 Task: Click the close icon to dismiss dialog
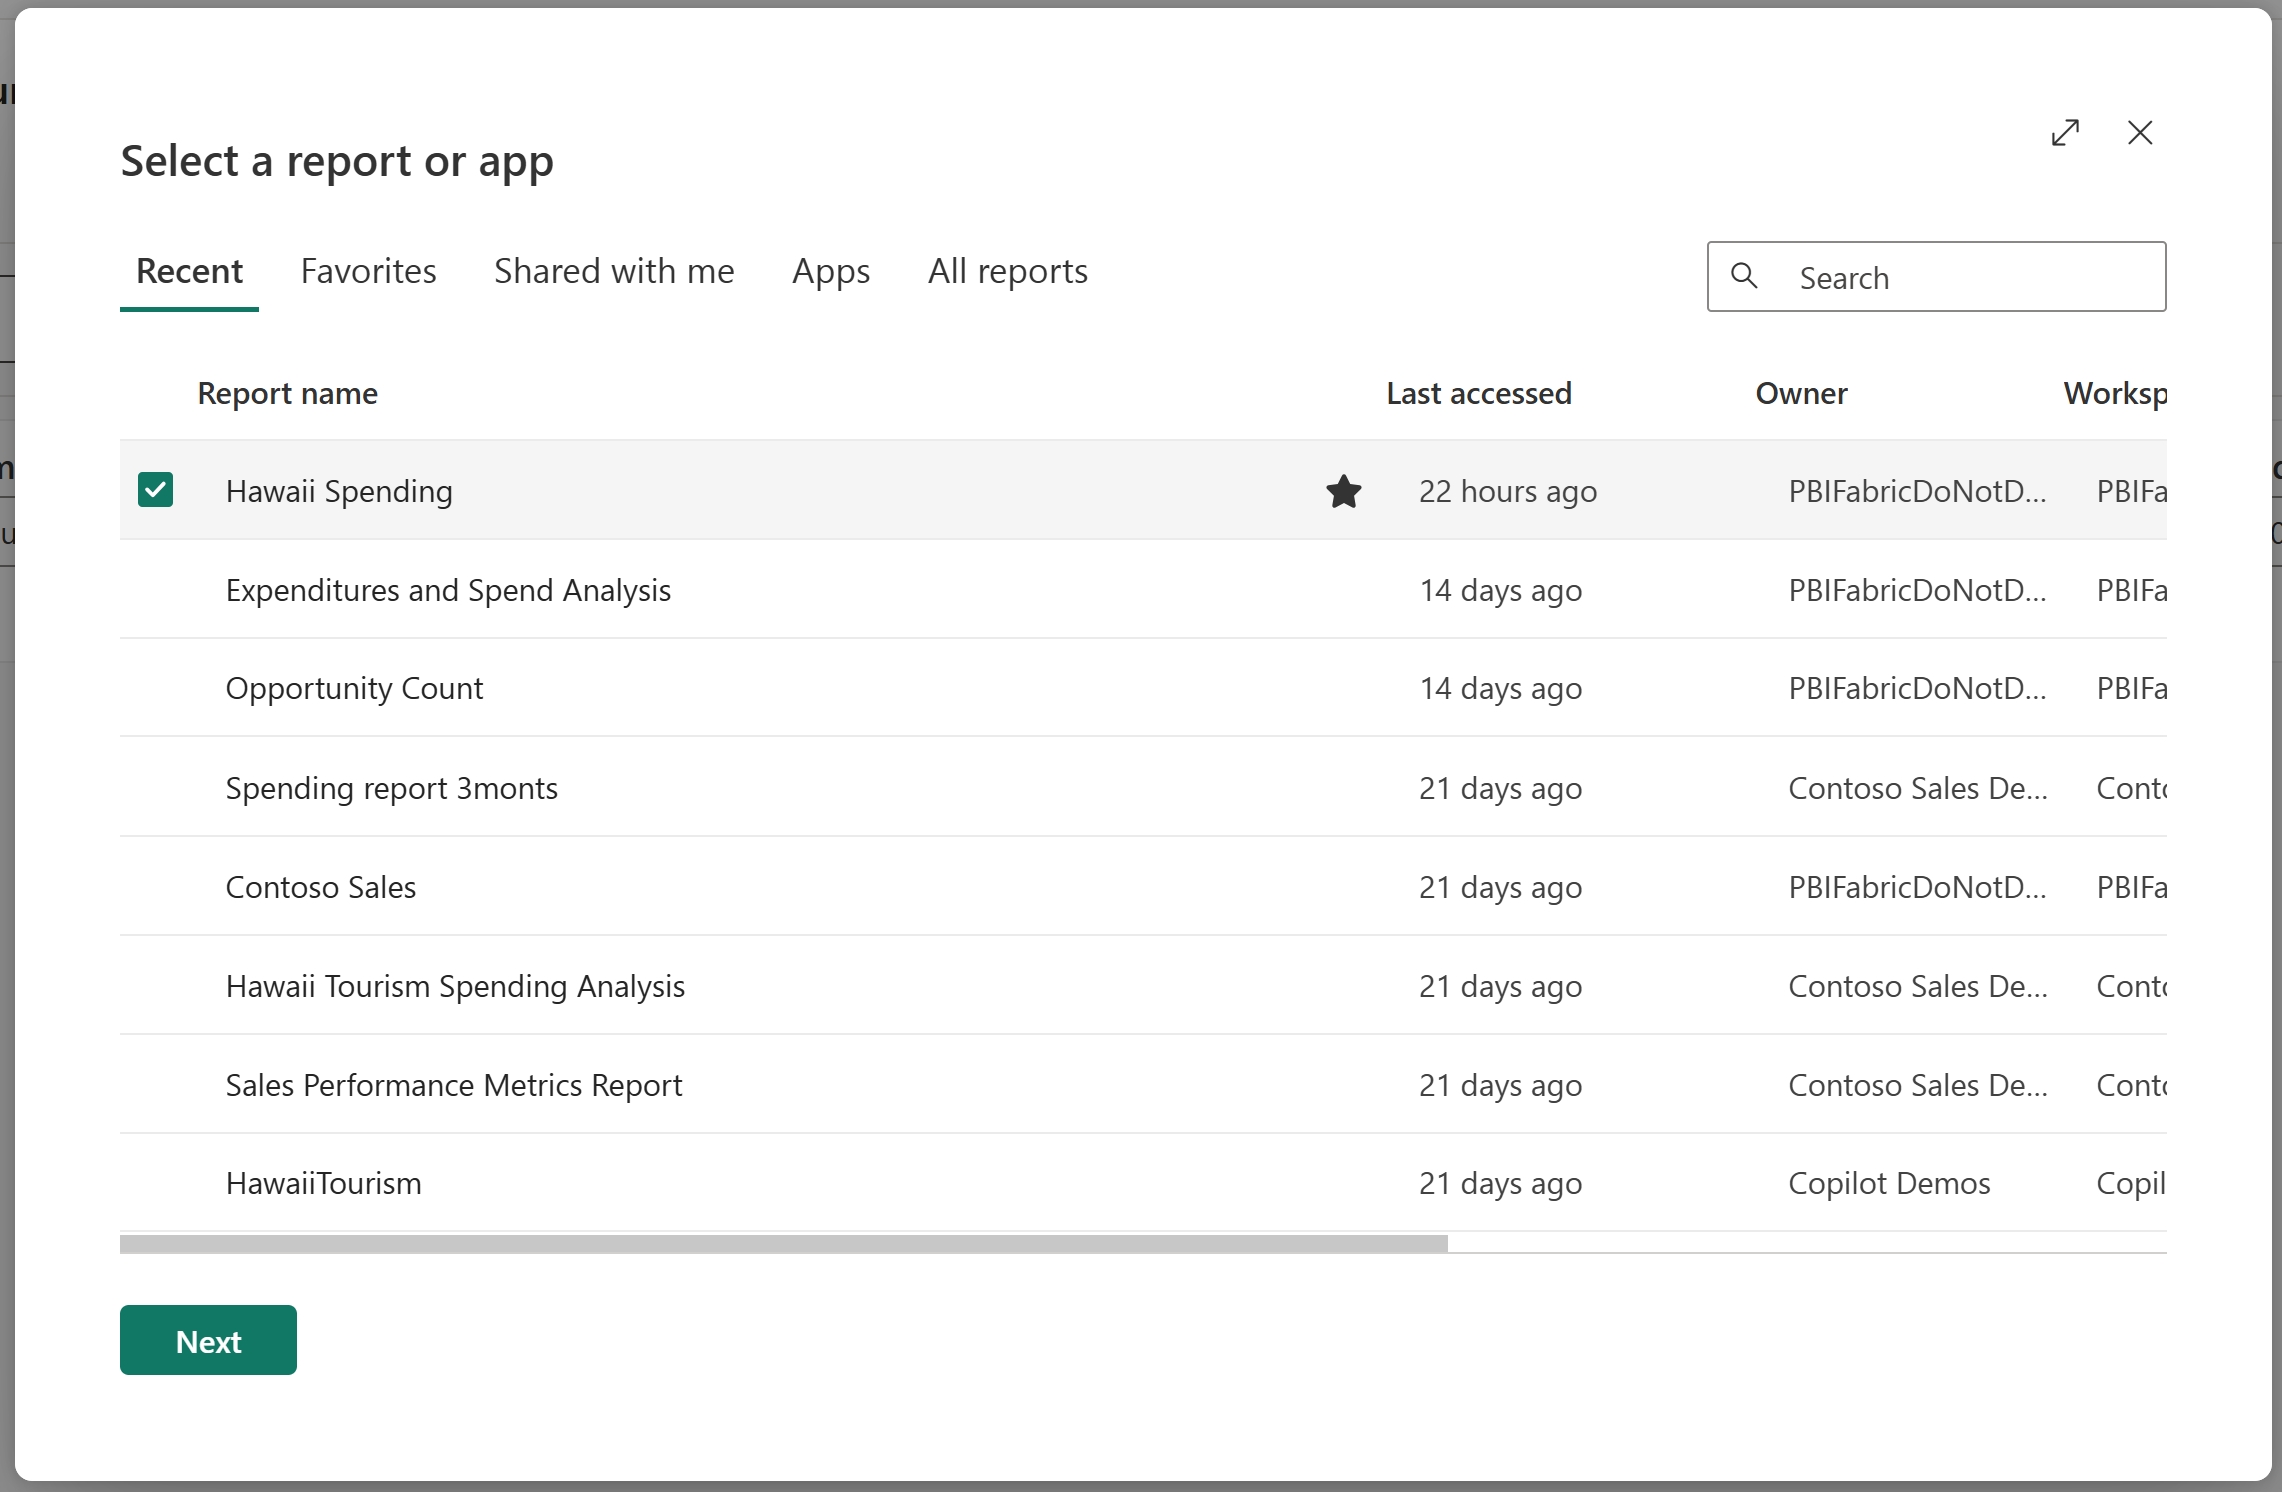pos(2139,132)
